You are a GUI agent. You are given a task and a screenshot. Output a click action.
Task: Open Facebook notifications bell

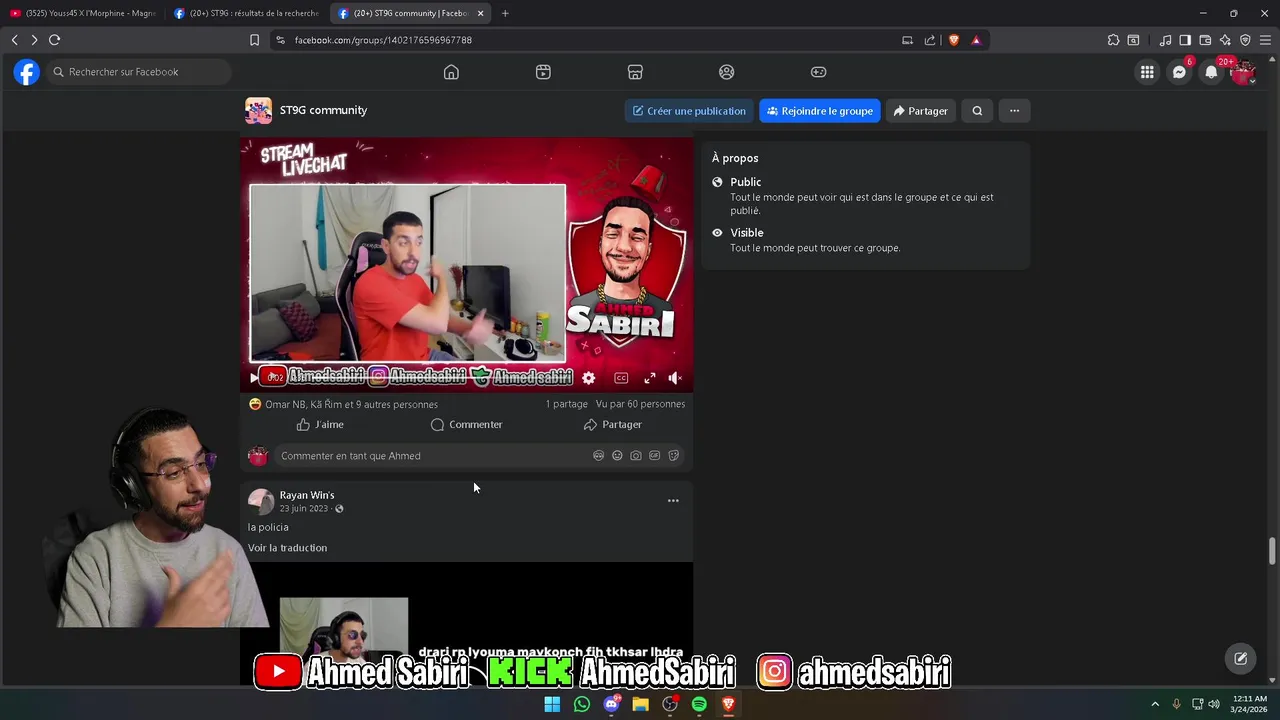1211,72
